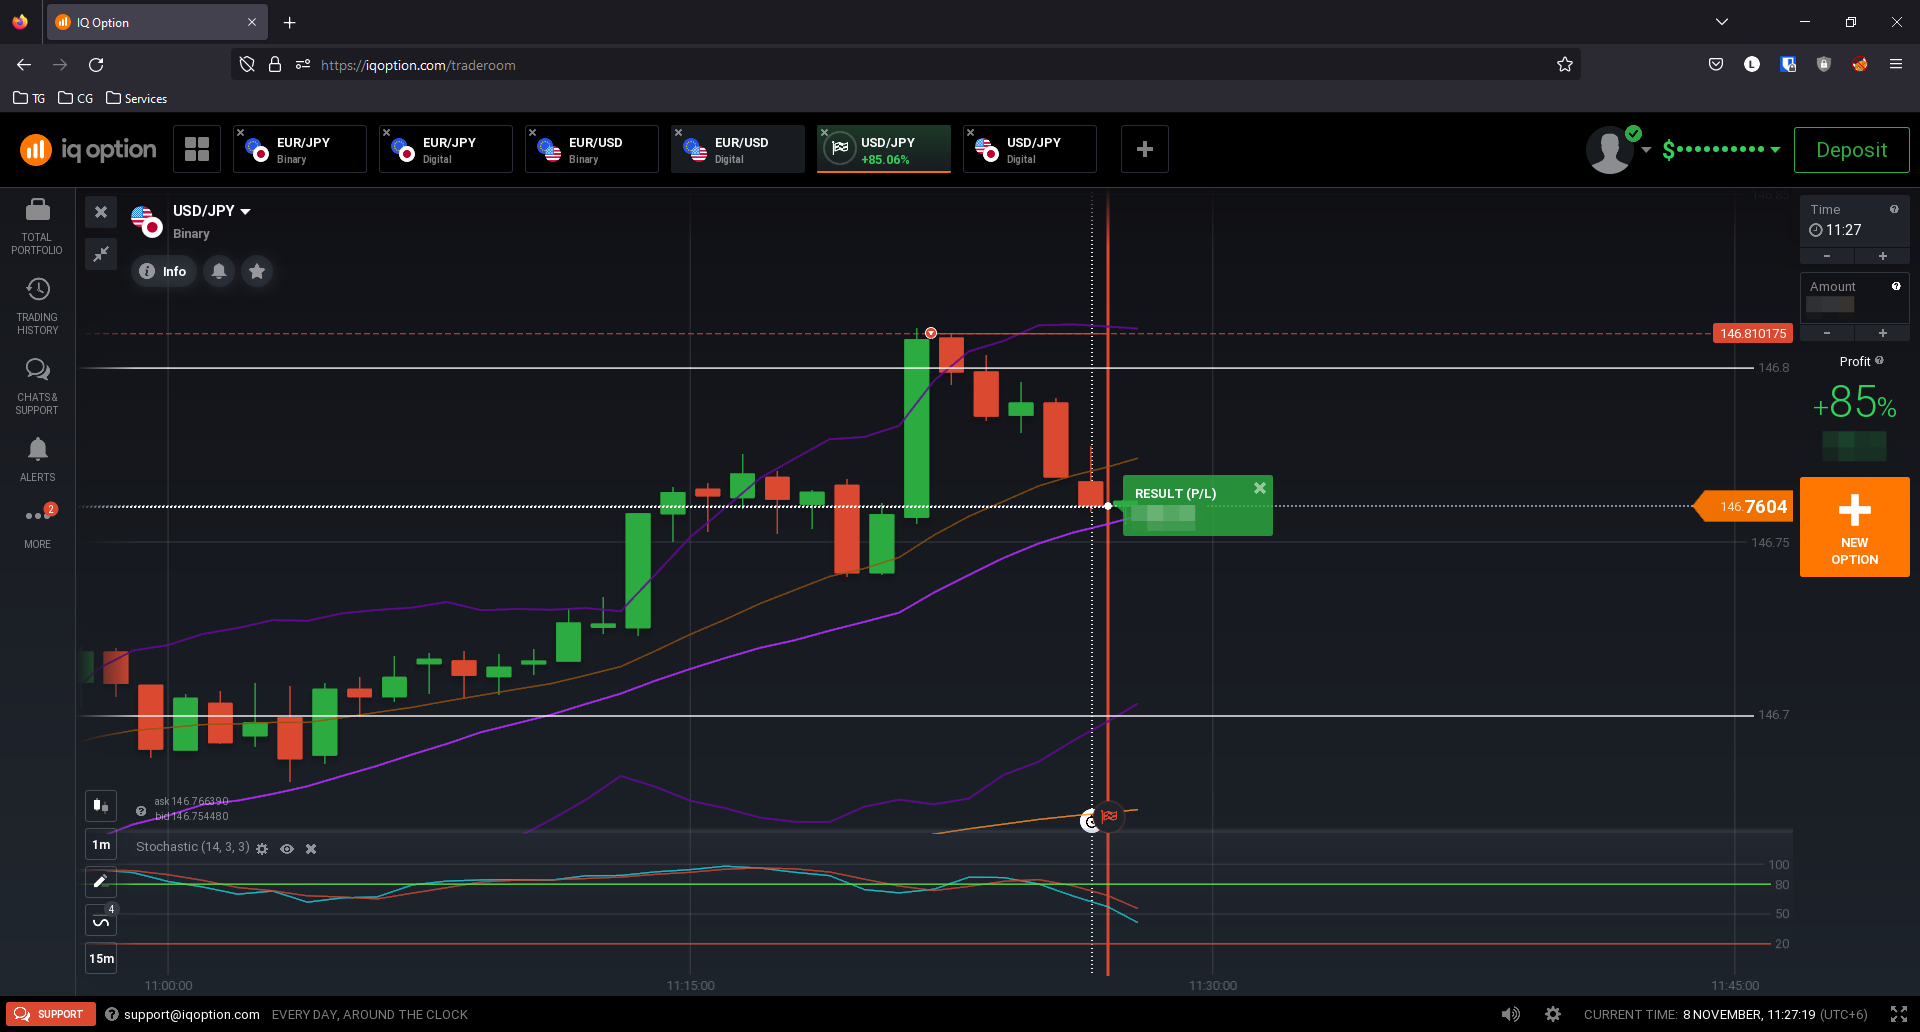Bookmark this page with star
The height and width of the screenshot is (1032, 1920).
pyautogui.click(x=1565, y=65)
